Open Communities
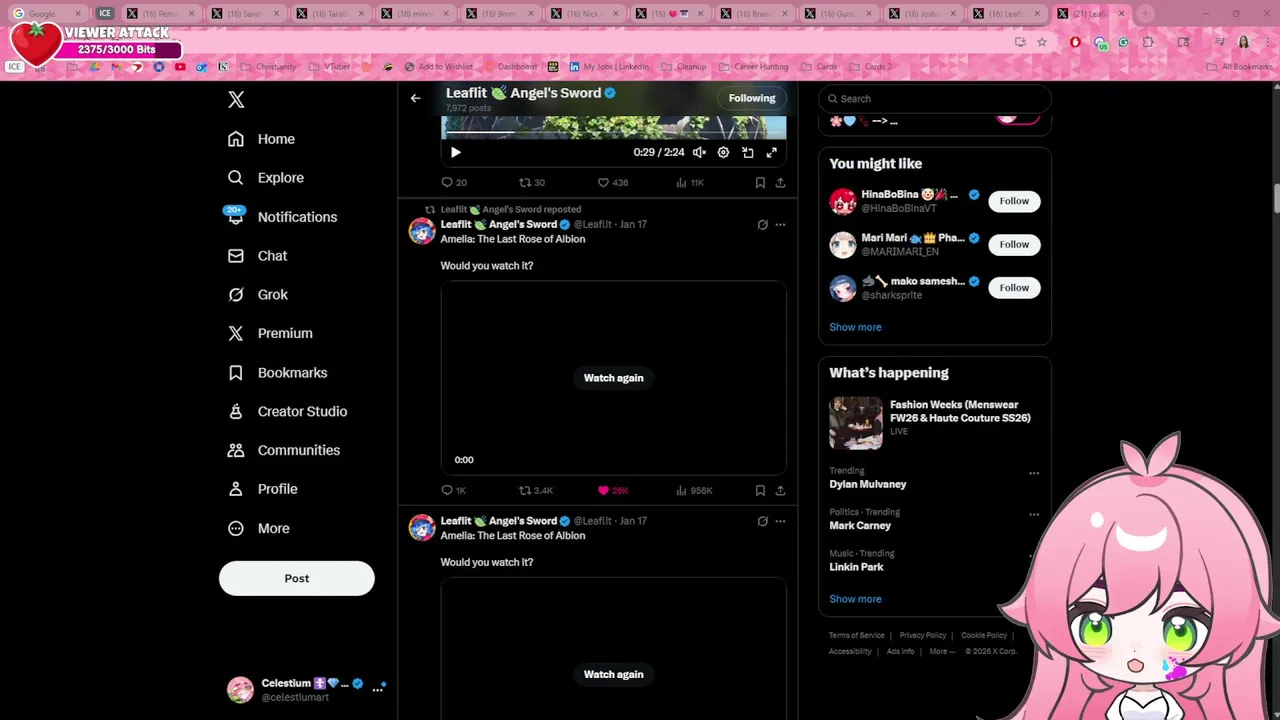This screenshot has height=720, width=1280. [x=283, y=450]
